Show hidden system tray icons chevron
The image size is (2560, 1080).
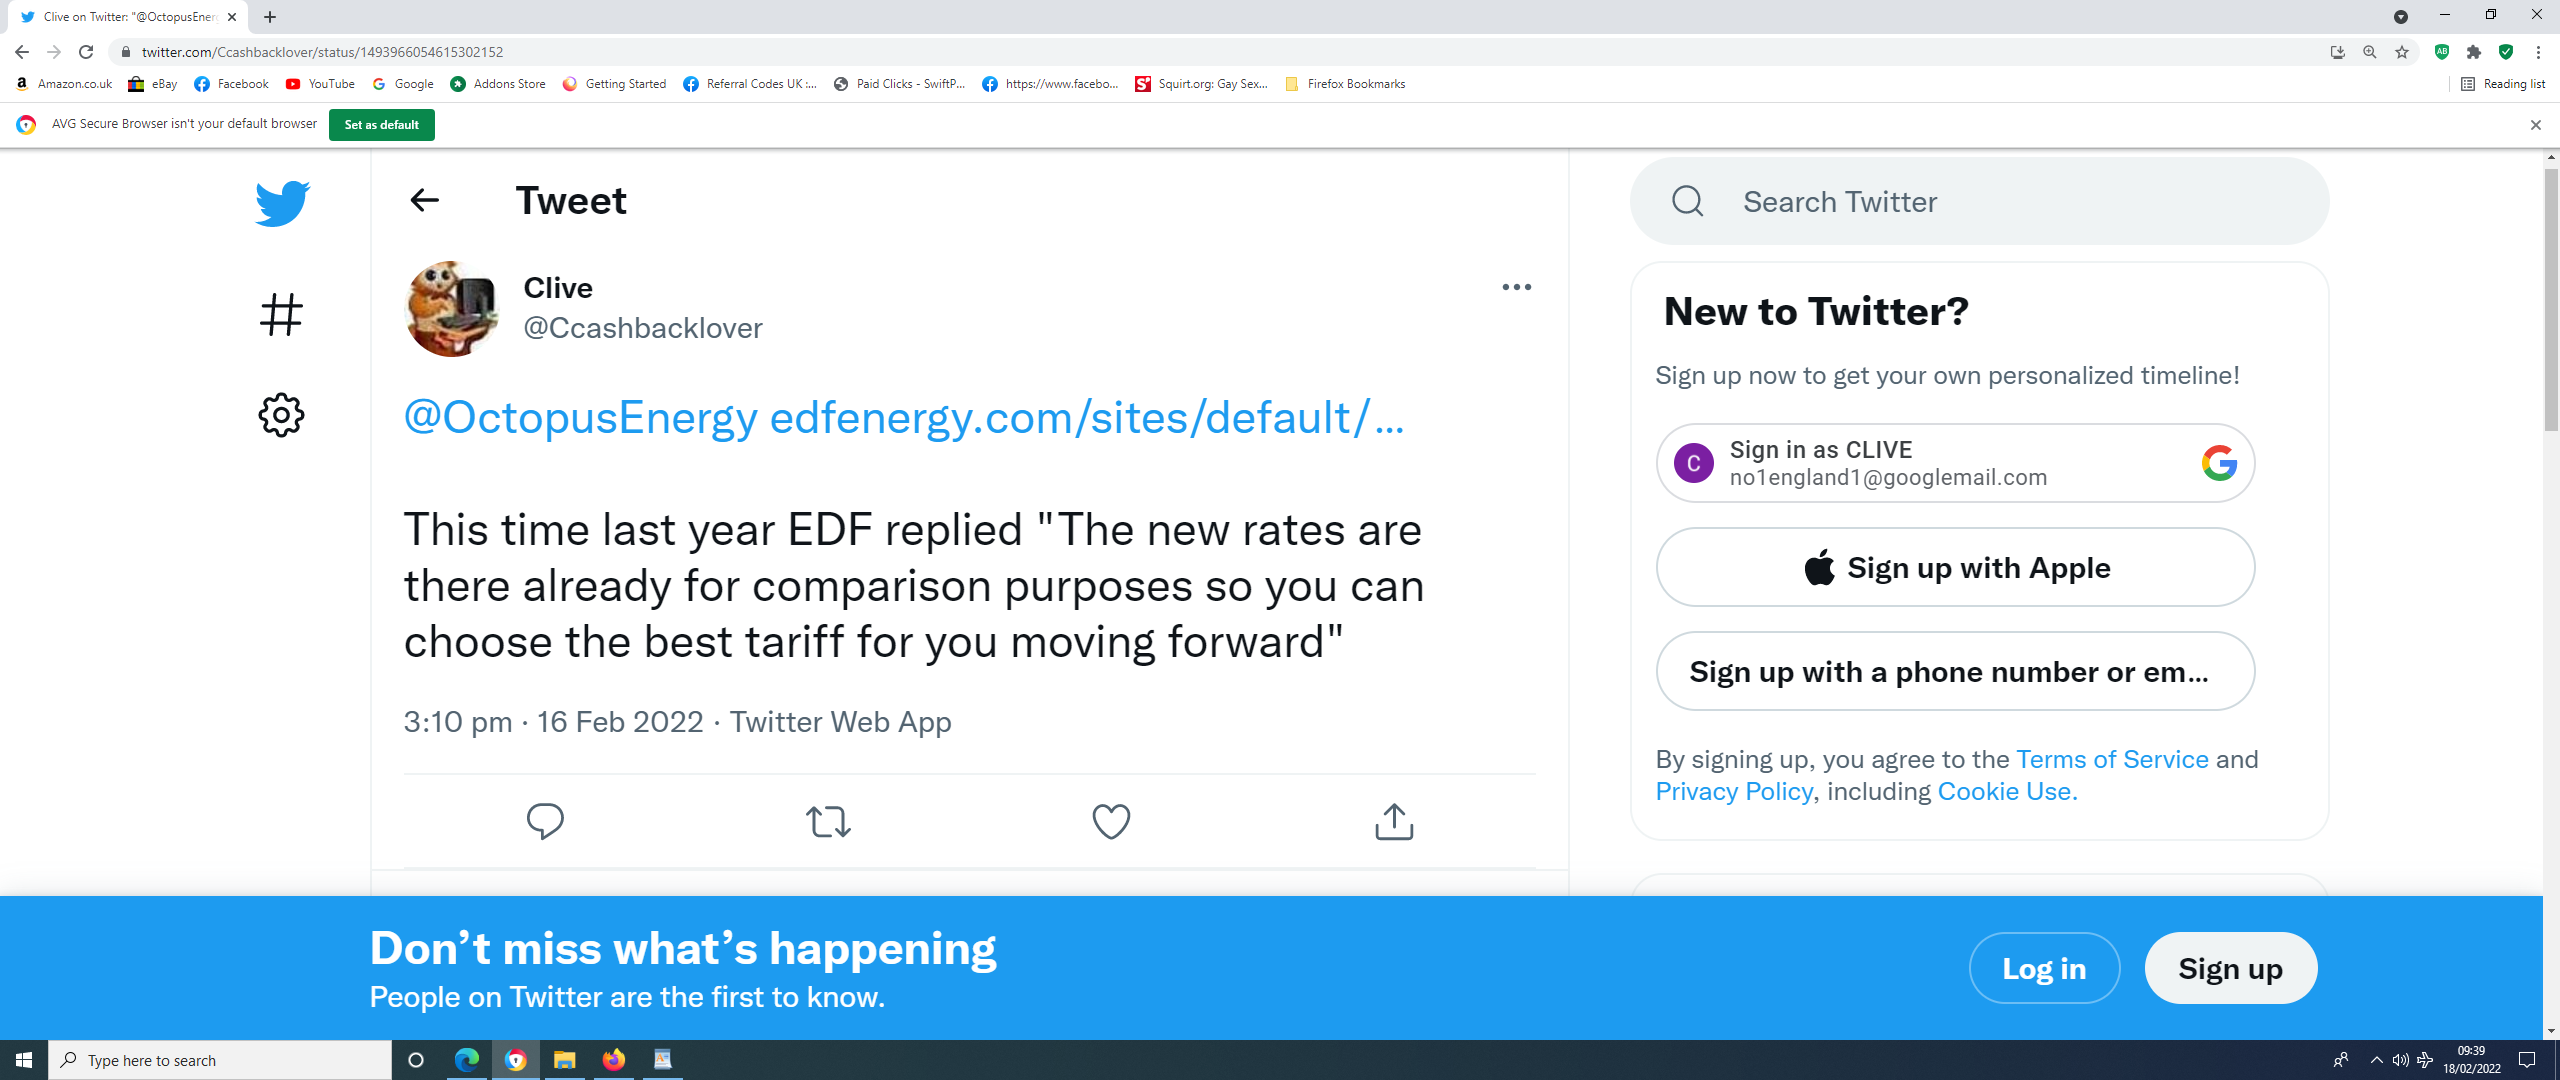[x=2376, y=1060]
